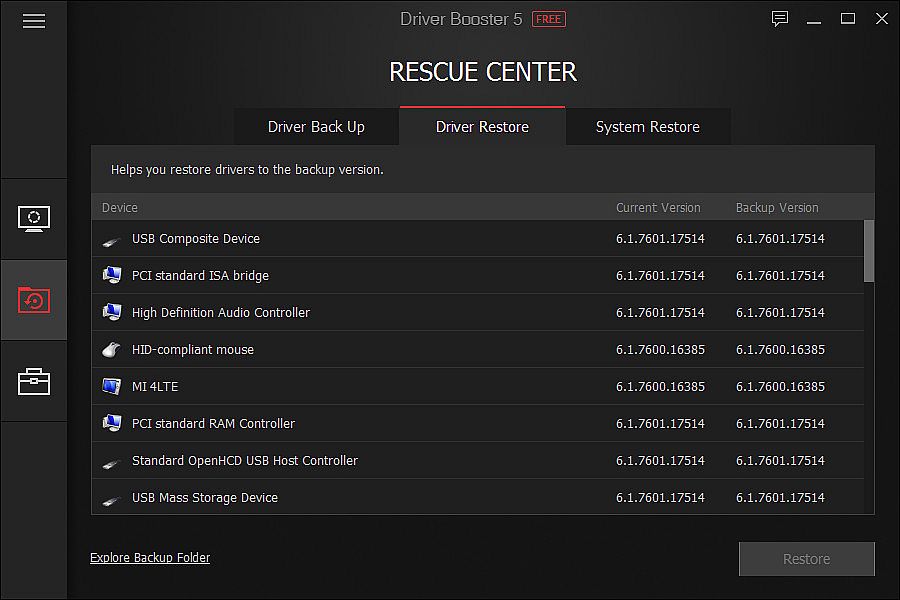Screen dimensions: 900x600
Task: Click HID-compliant mouse current version 6.1.7600.16385
Action: 660,350
